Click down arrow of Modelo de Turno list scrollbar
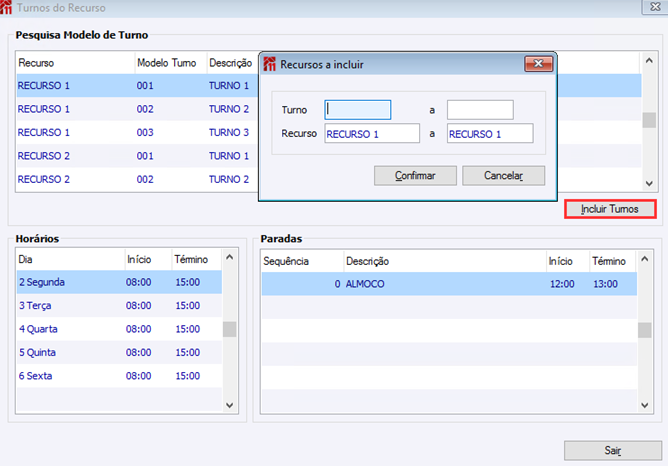This screenshot has height=466, width=668. tap(649, 184)
